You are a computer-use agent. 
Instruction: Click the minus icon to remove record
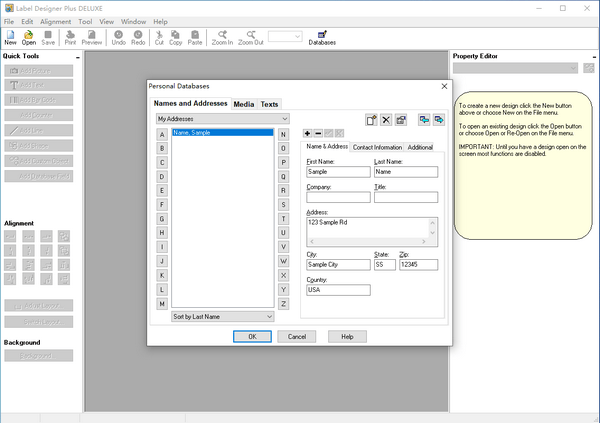(318, 133)
